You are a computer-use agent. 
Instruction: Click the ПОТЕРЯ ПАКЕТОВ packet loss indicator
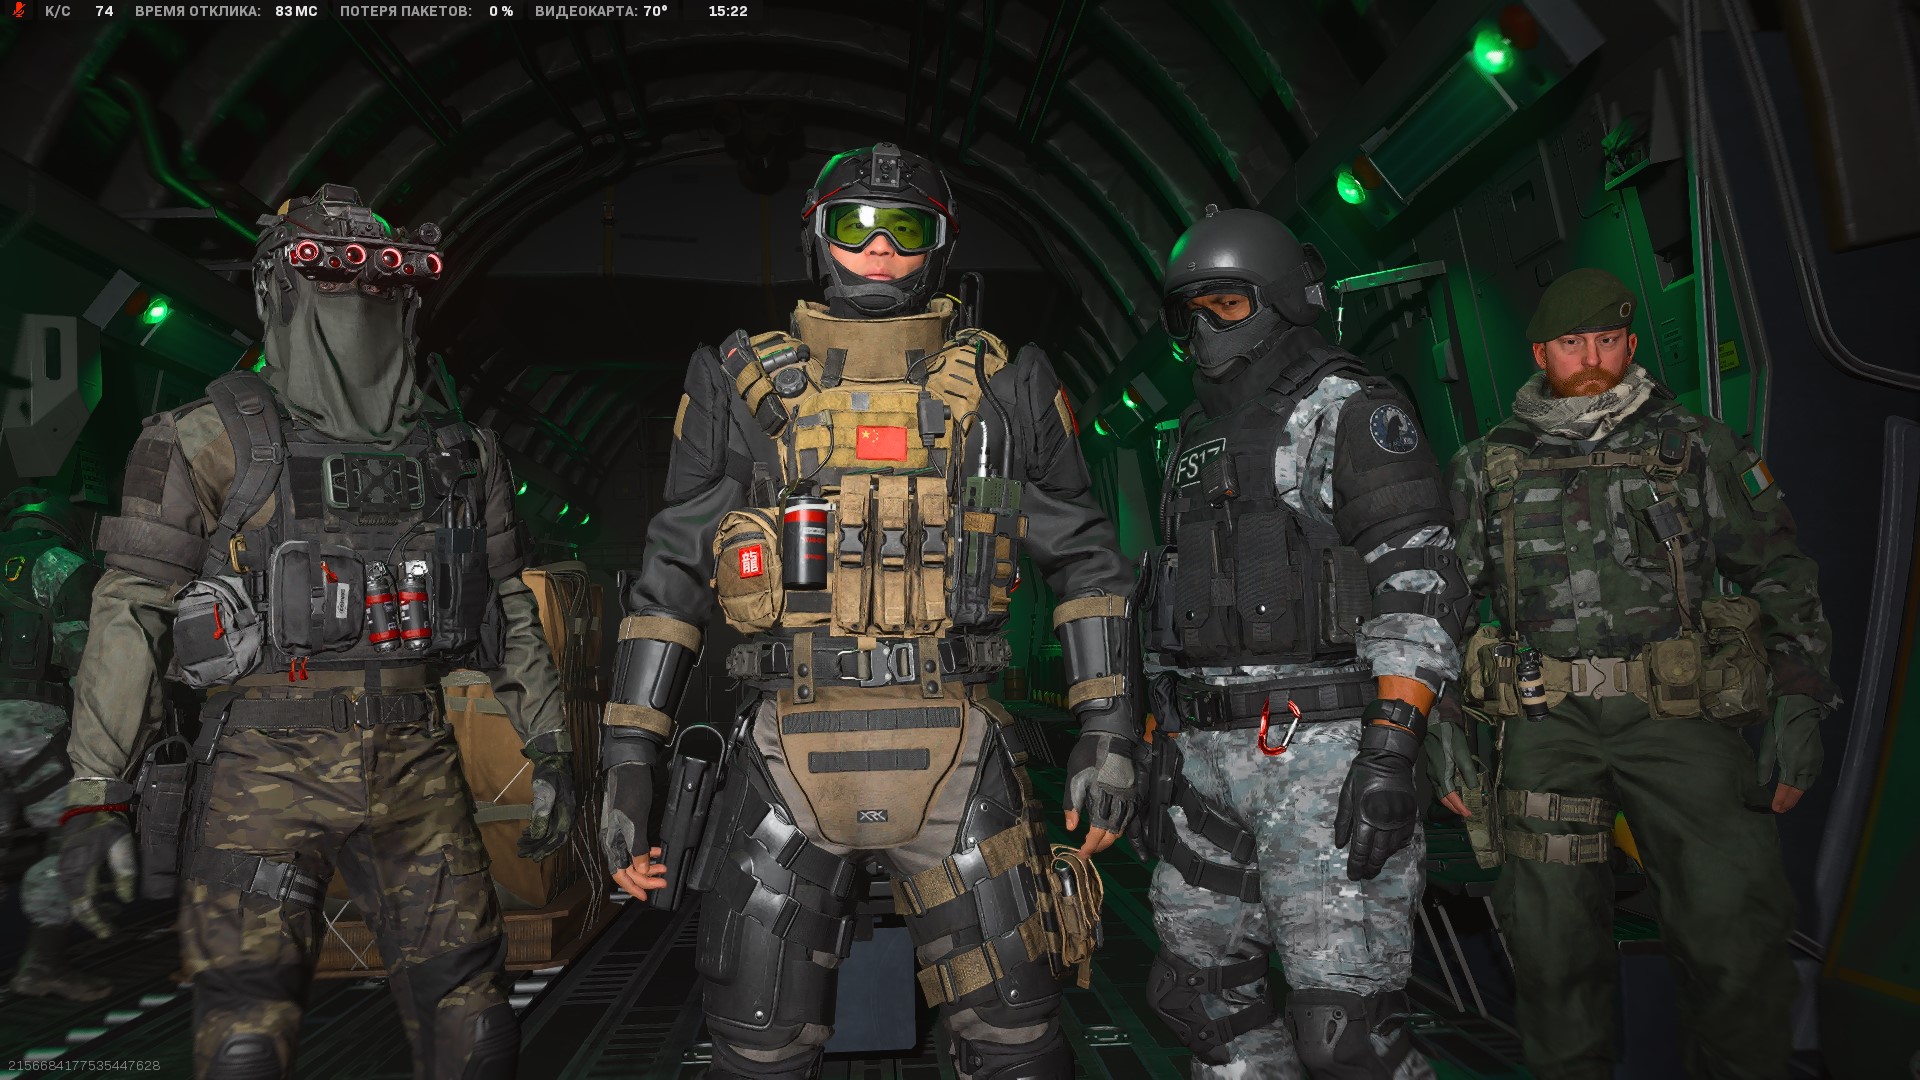click(426, 11)
